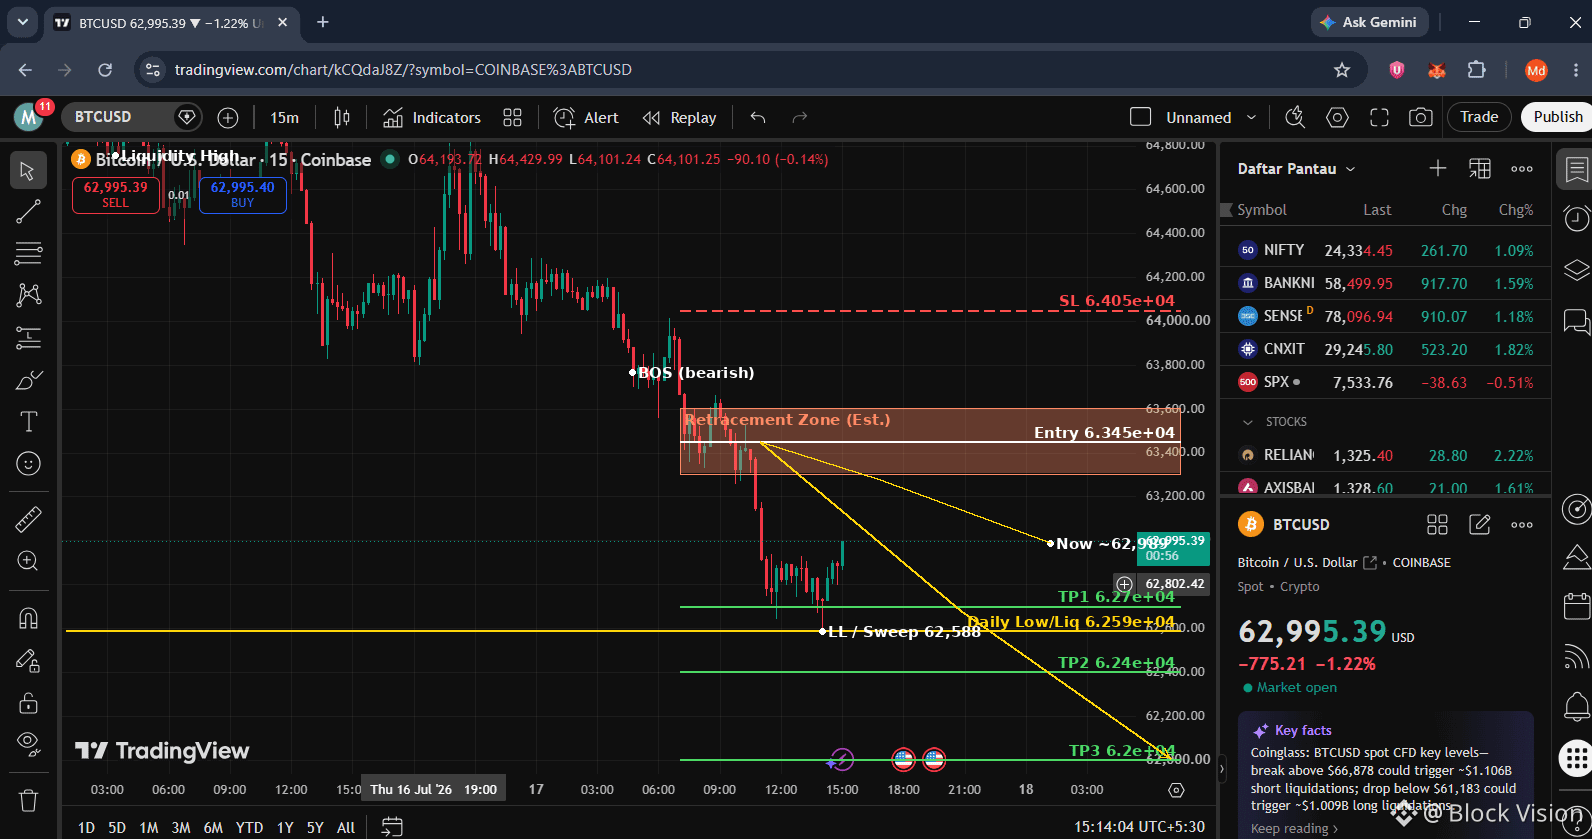Open the indicator templates grid
The width and height of the screenshot is (1592, 839).
[x=512, y=118]
